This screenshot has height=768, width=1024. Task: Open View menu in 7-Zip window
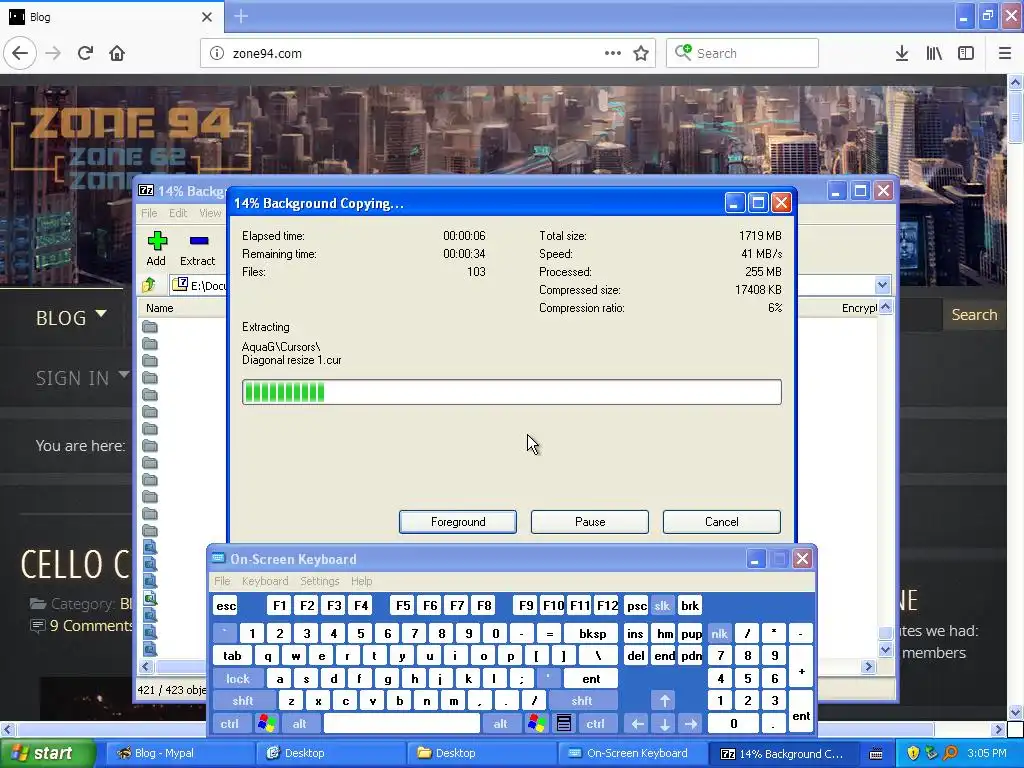coord(210,213)
